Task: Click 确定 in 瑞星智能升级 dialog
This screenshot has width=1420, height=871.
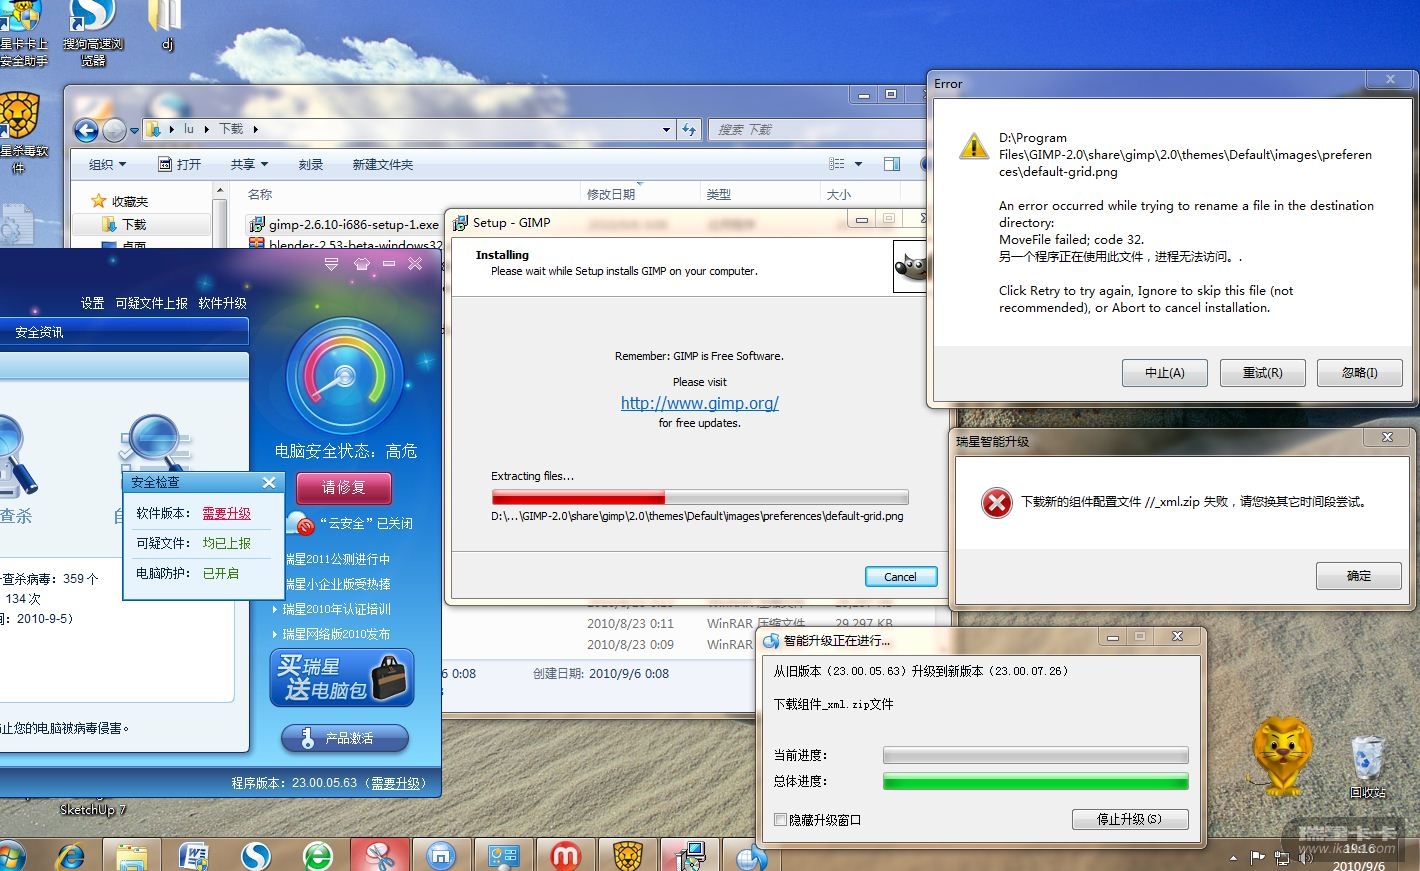Action: coord(1359,576)
